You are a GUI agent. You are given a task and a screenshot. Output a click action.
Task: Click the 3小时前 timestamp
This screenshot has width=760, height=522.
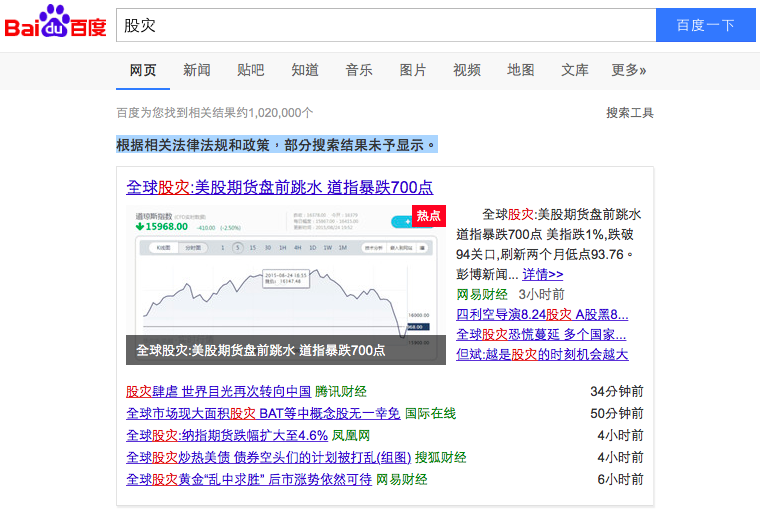(x=541, y=294)
